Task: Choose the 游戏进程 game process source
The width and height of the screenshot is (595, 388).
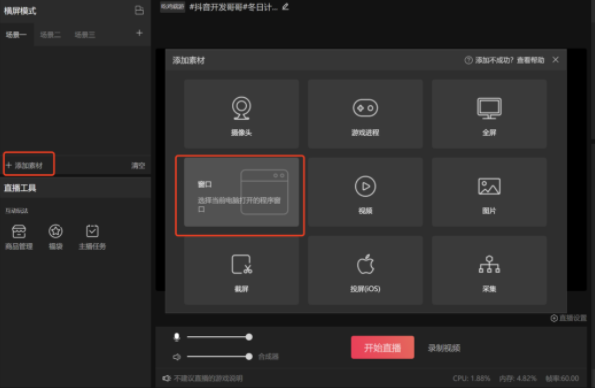Action: (x=365, y=114)
